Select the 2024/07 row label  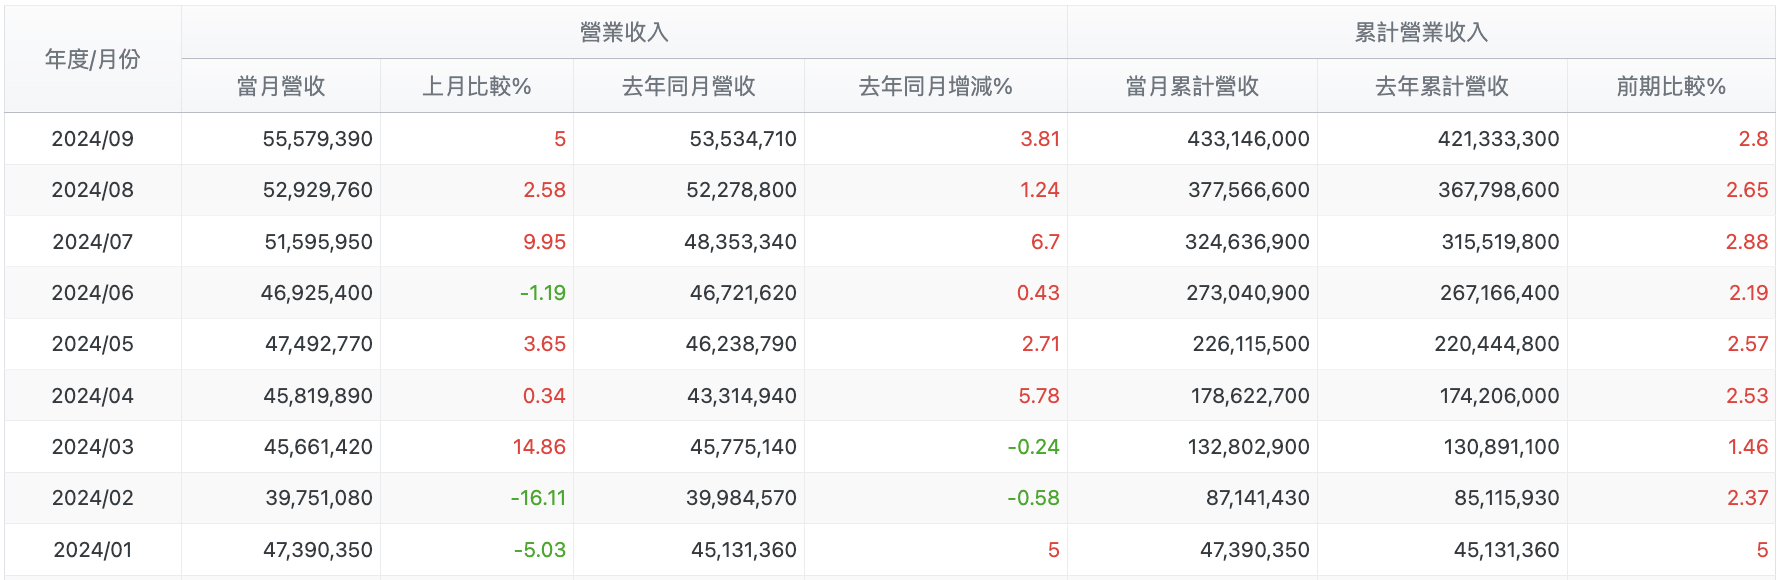point(92,242)
